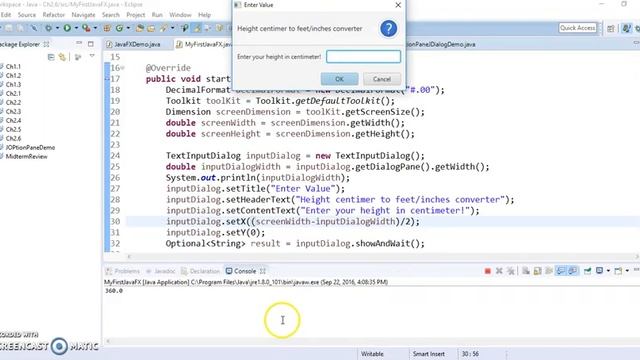Open the Help menu
Viewport: 640px width, 360px height.
coord(204,15)
